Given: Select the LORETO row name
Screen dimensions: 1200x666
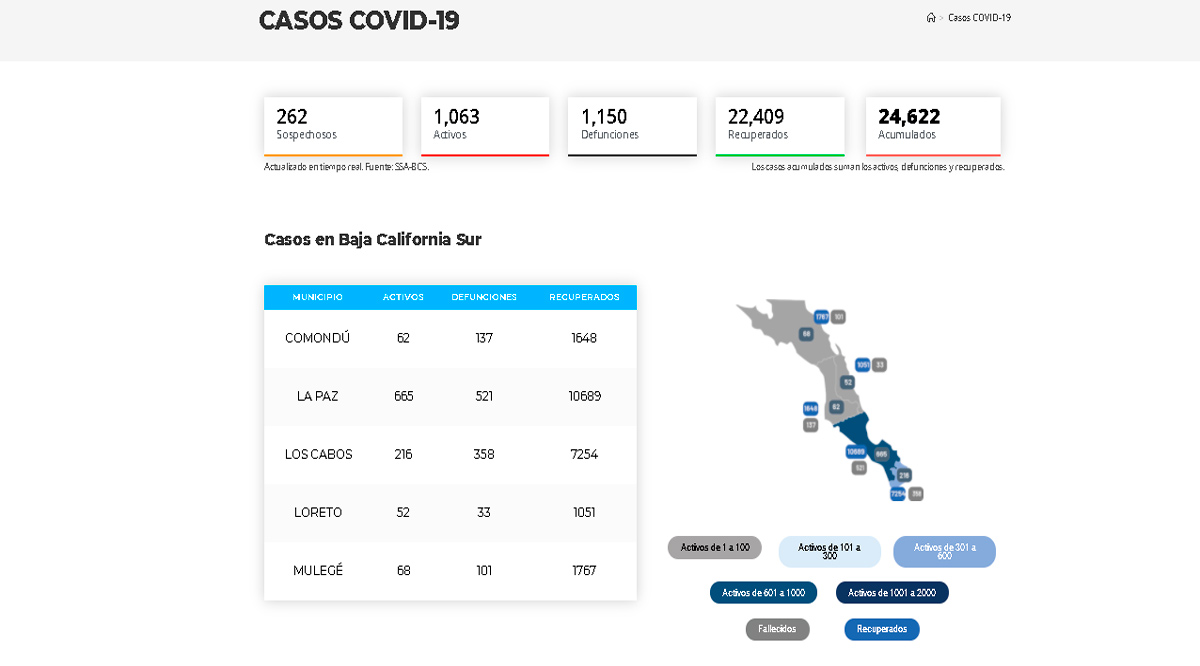Looking at the screenshot, I should click(318, 512).
